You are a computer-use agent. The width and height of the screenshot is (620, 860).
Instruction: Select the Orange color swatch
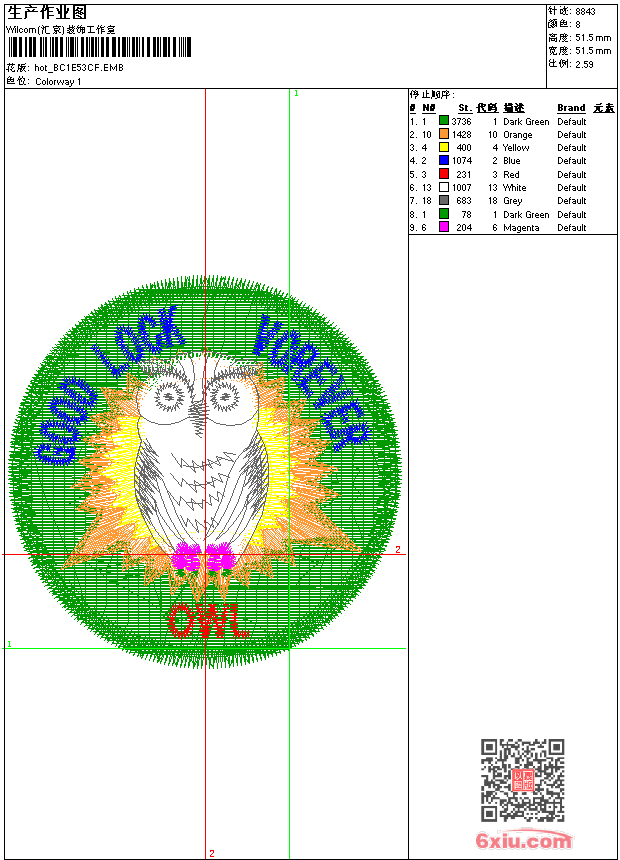pyautogui.click(x=444, y=134)
